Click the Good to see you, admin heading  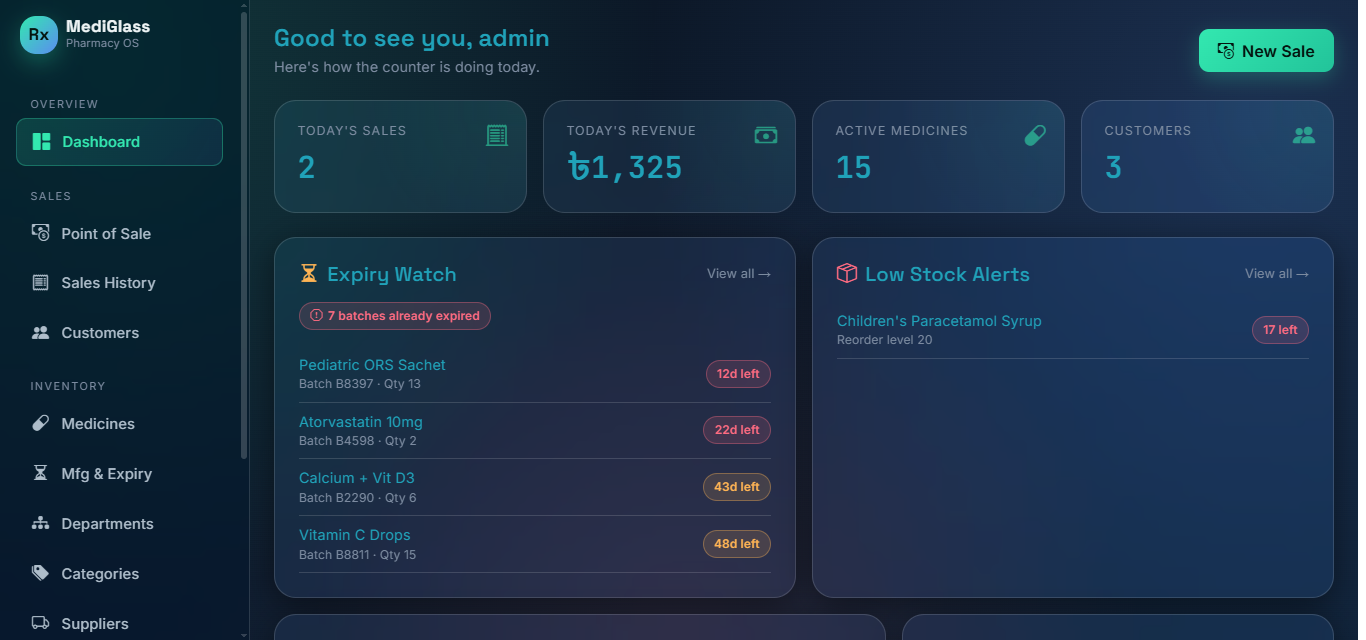coord(412,38)
